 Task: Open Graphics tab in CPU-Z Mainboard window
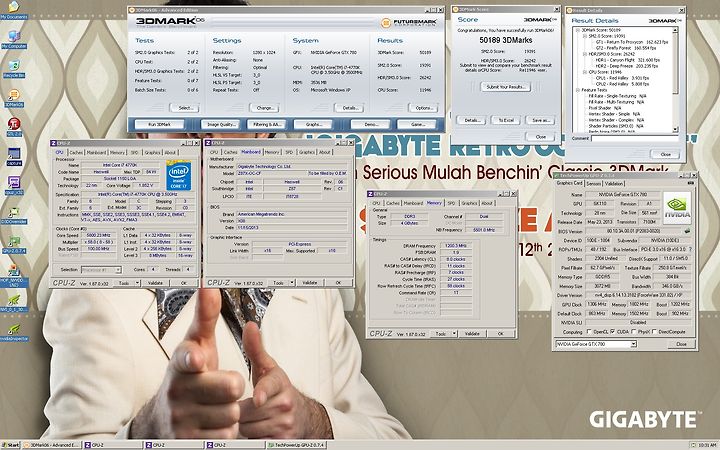(x=307, y=152)
